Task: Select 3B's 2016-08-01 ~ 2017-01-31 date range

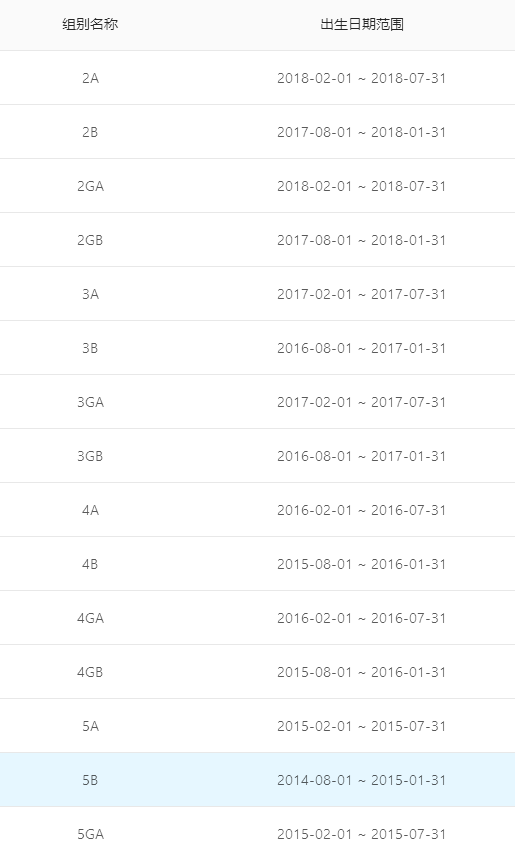Action: click(361, 347)
